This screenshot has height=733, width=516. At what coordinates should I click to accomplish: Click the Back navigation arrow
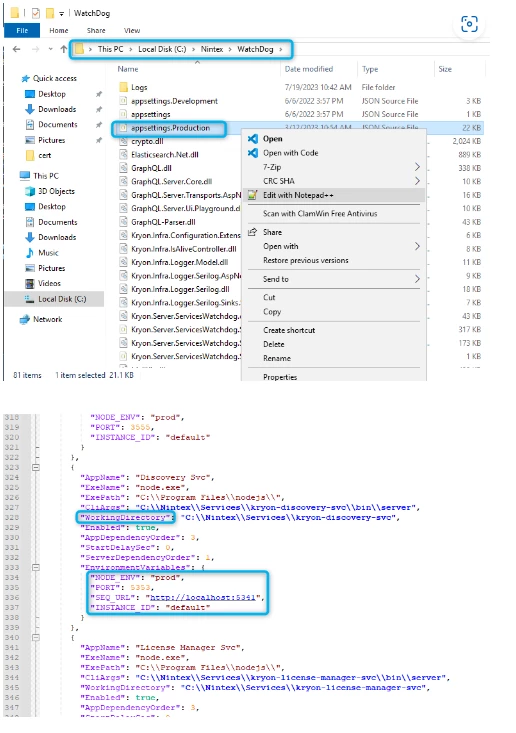click(16, 49)
